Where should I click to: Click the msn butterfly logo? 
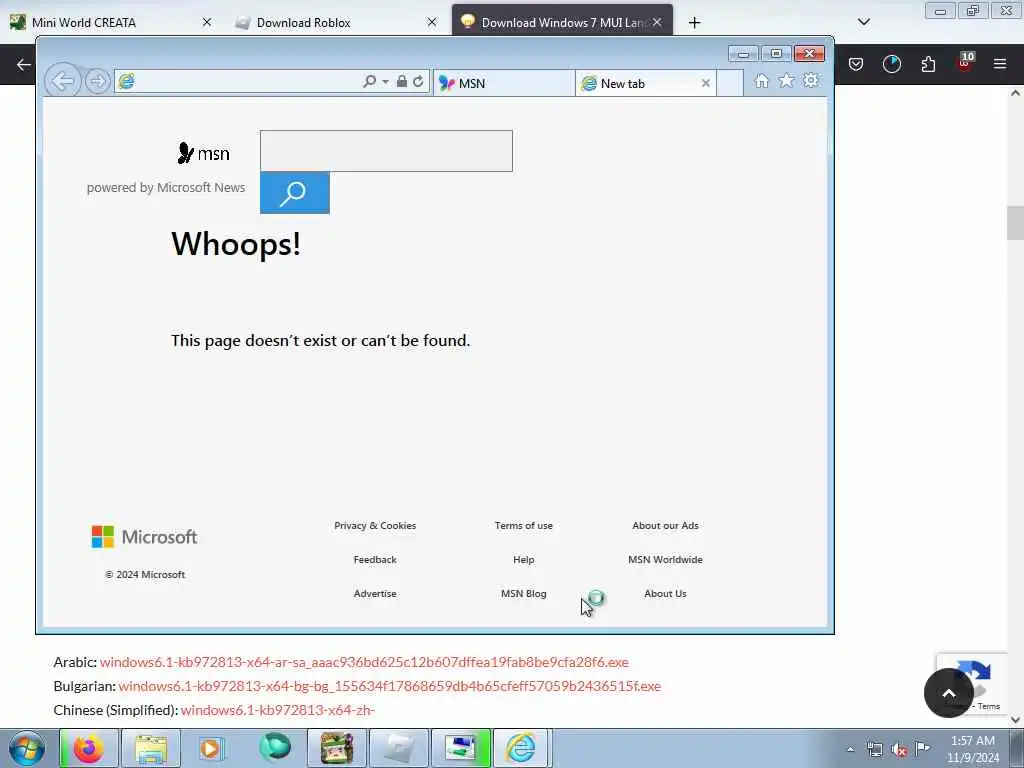(x=203, y=153)
